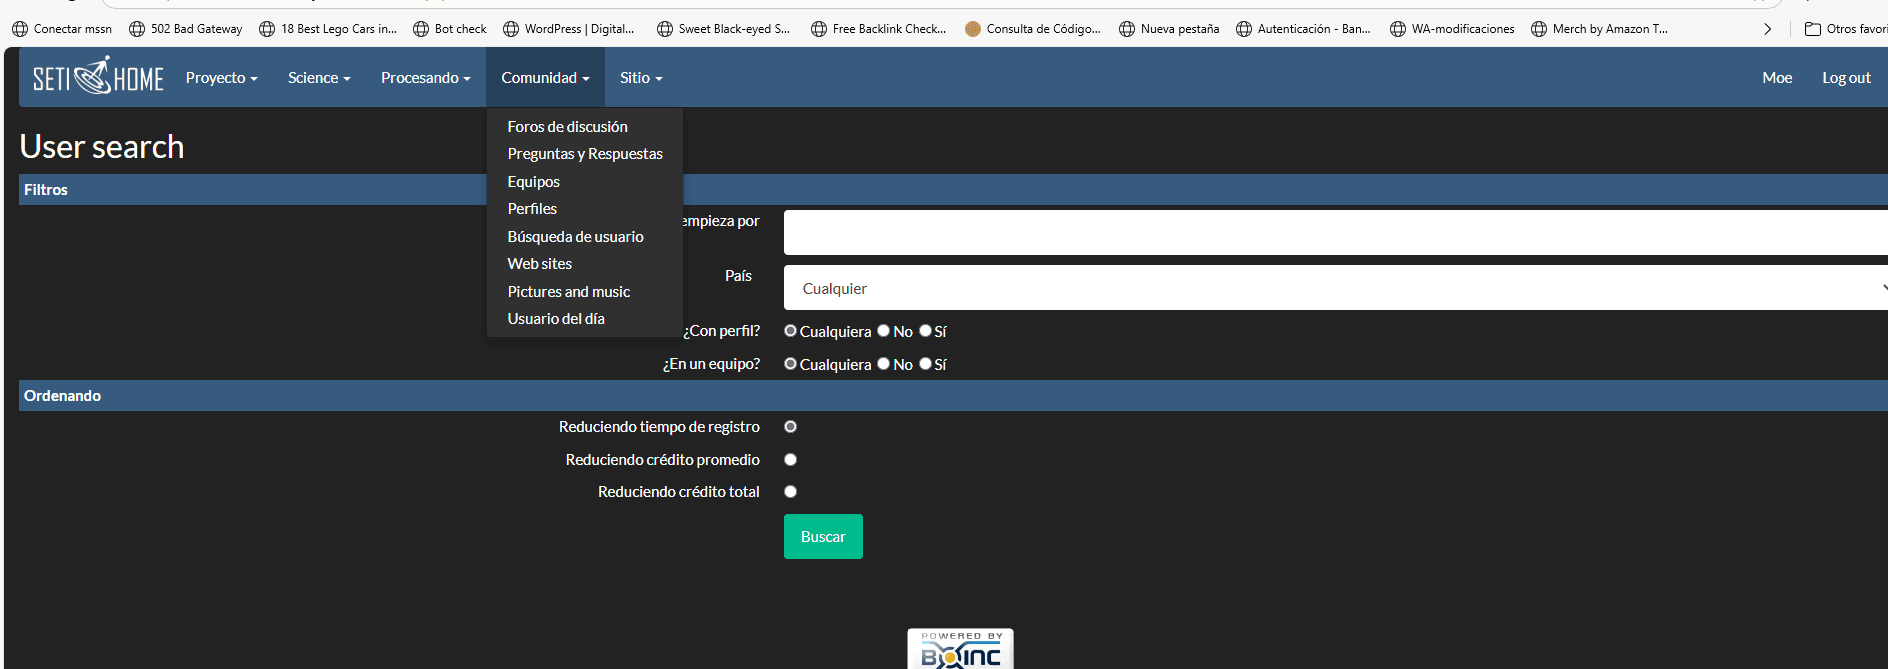
Task: Select Reduciendo crédito promedio sort option
Action: click(791, 460)
